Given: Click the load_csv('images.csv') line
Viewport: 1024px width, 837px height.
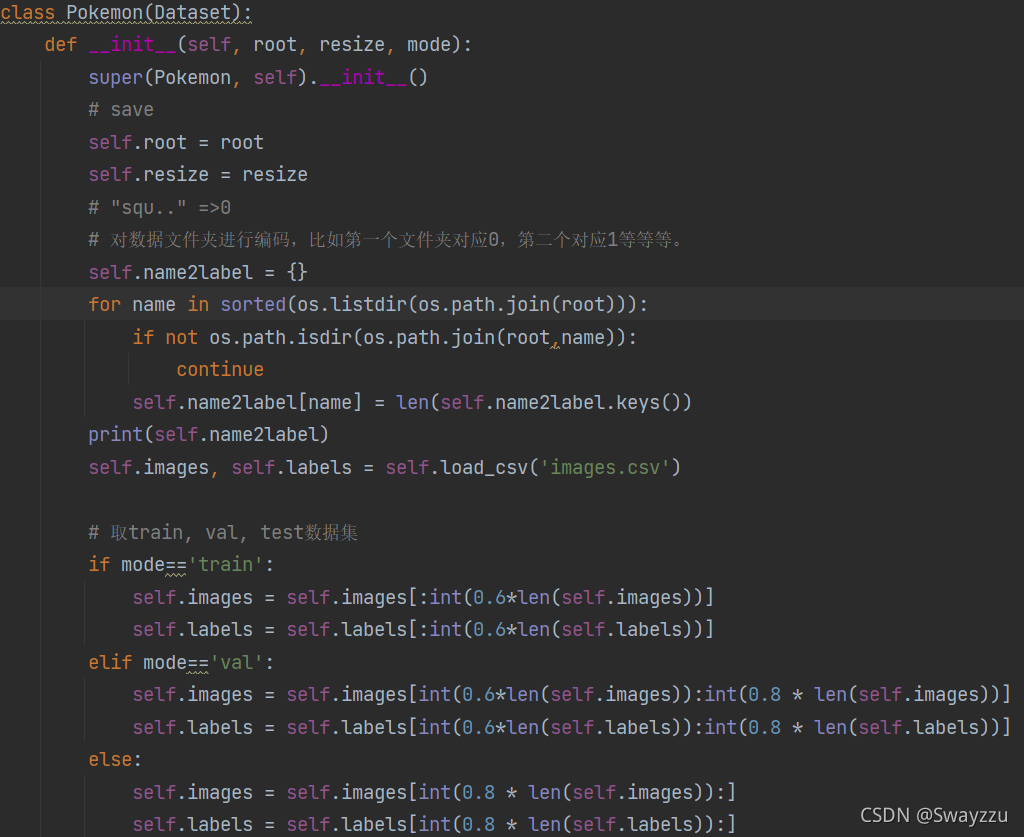Looking at the screenshot, I should point(385,467).
